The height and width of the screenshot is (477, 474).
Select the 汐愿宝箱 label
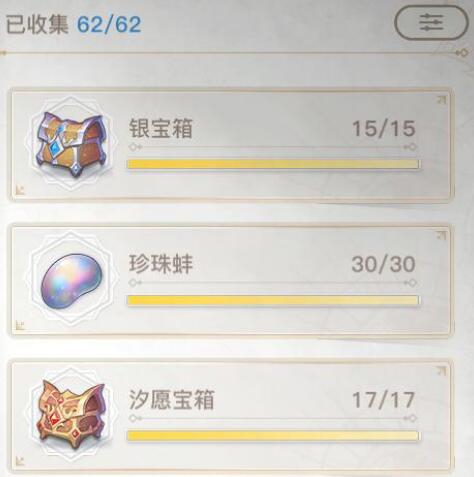[171, 399]
